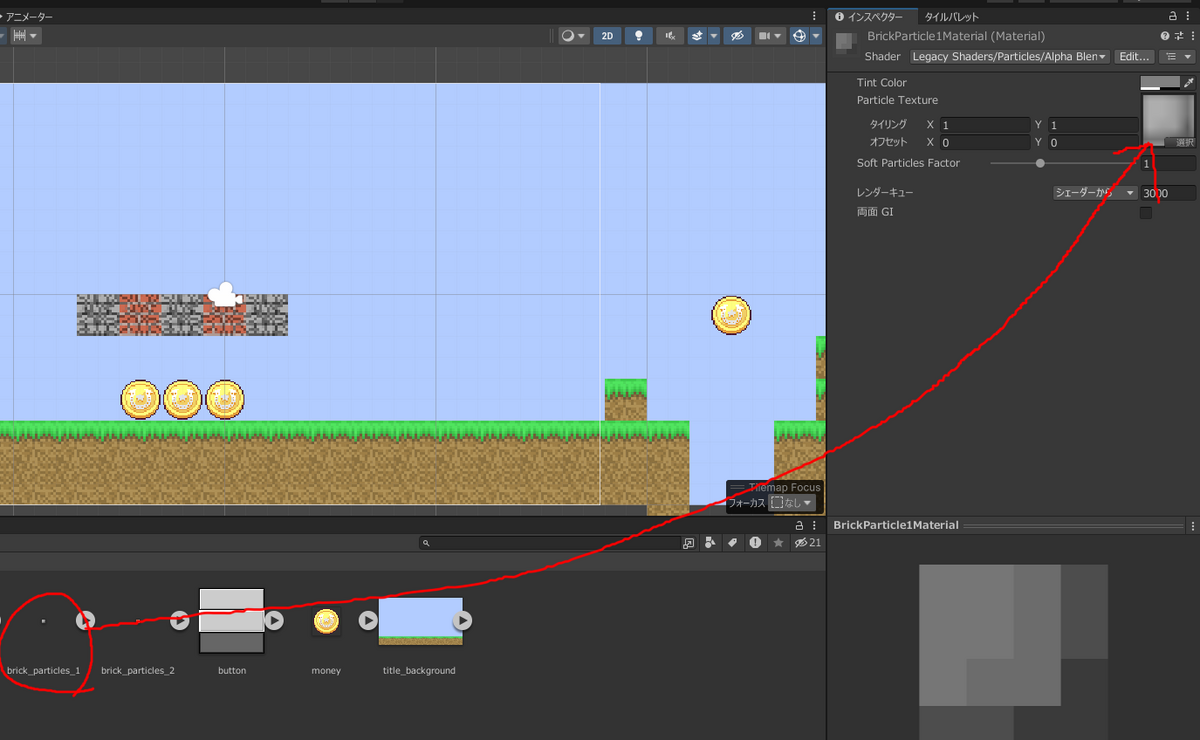Filter project assets by type icon
Screen dimensions: 1200x740
pos(710,543)
